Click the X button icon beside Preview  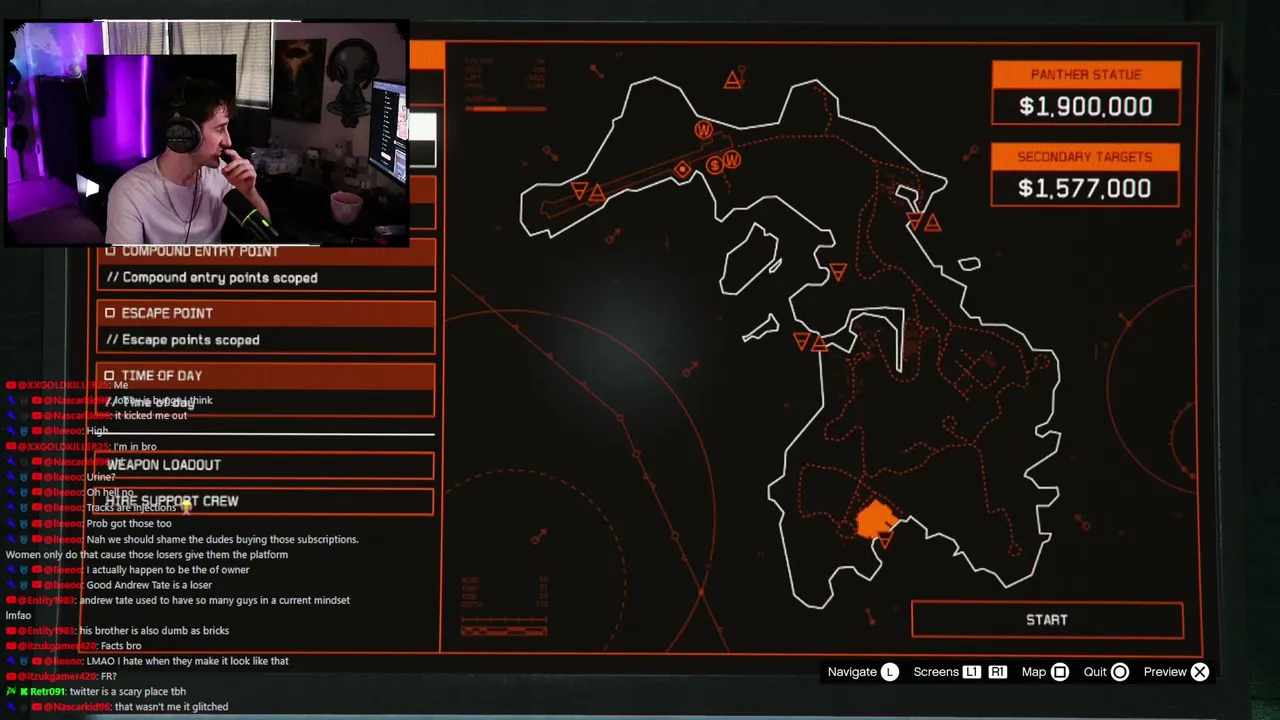point(1200,672)
